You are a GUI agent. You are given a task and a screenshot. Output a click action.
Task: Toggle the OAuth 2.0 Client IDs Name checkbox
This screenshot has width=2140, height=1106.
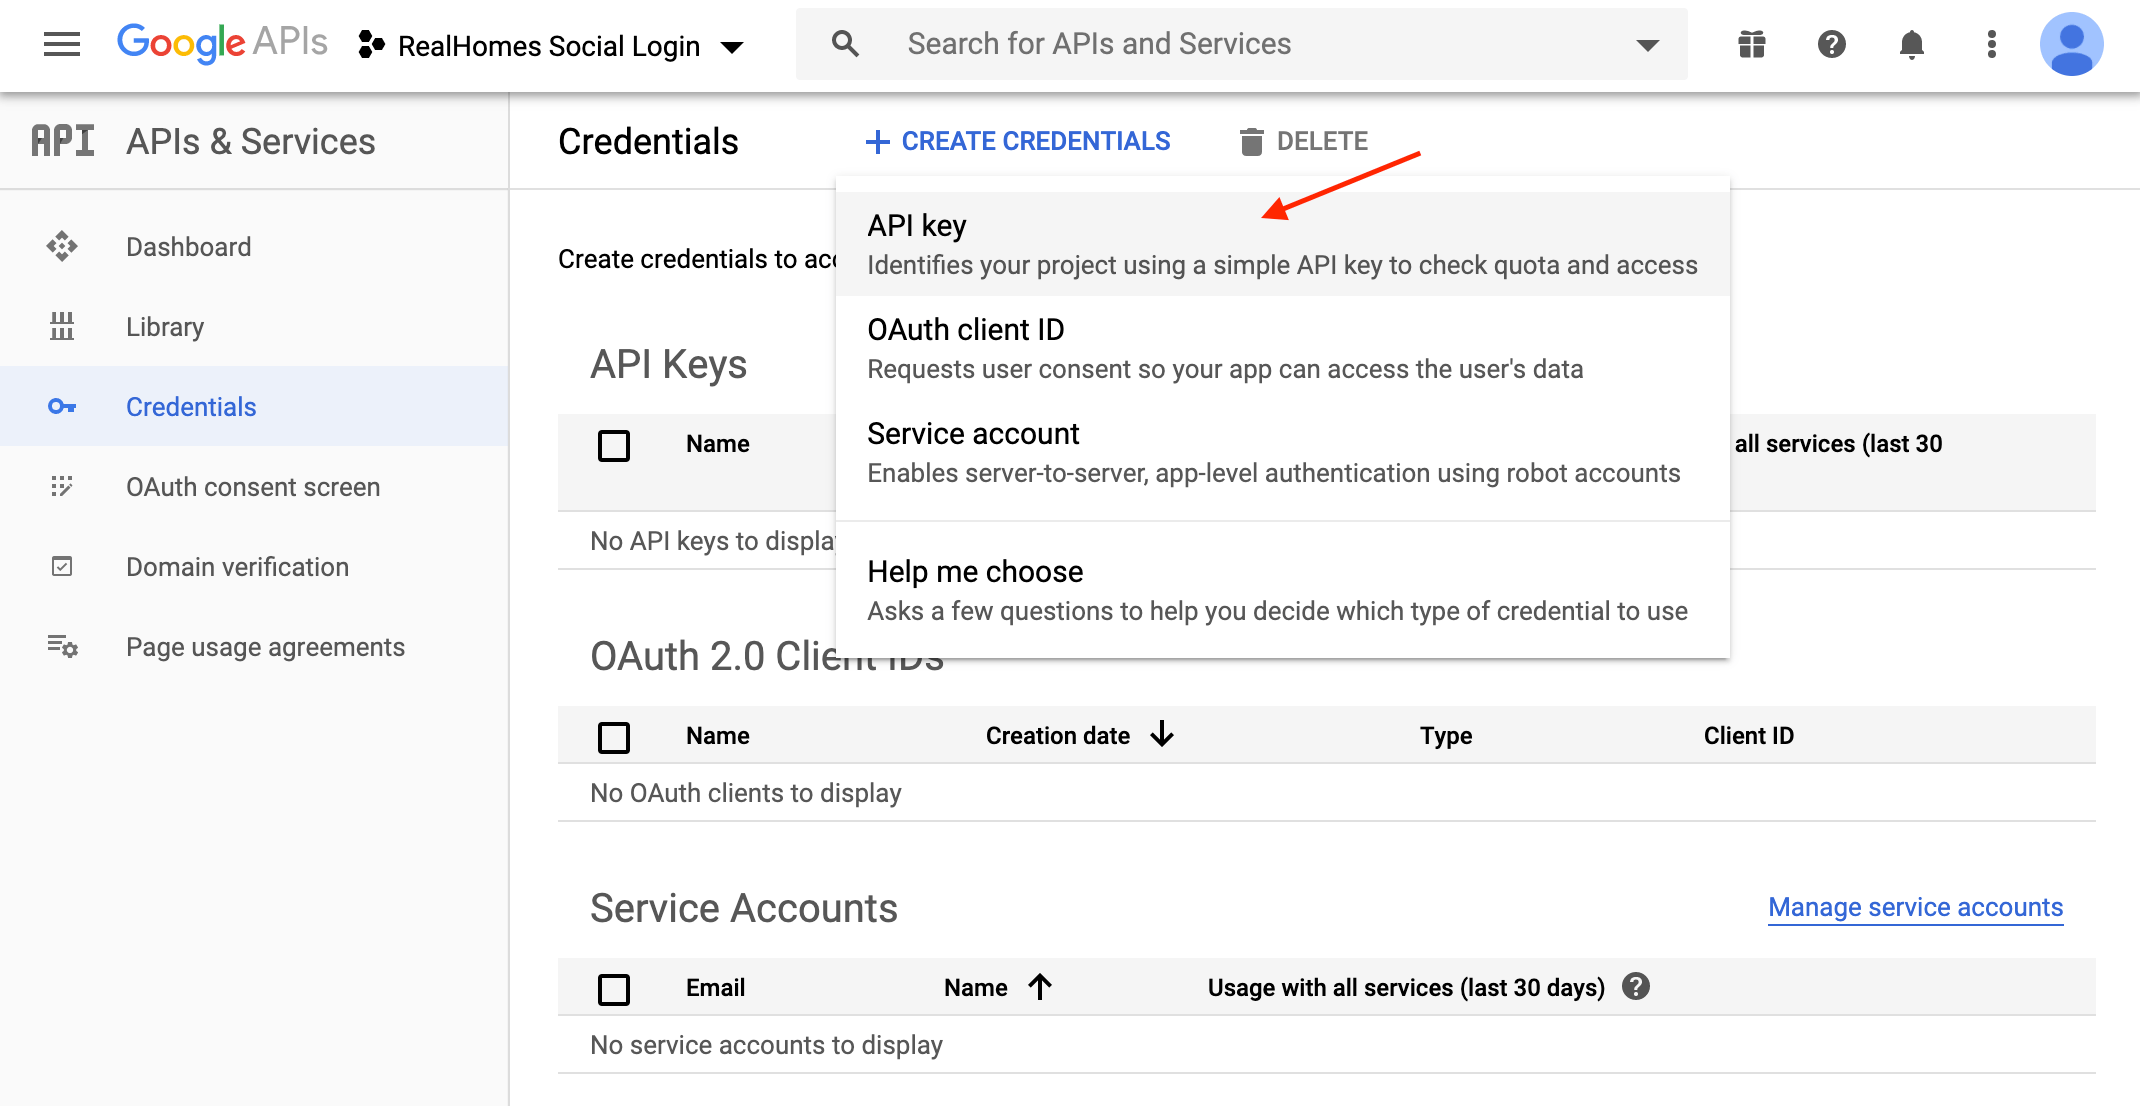click(x=615, y=735)
